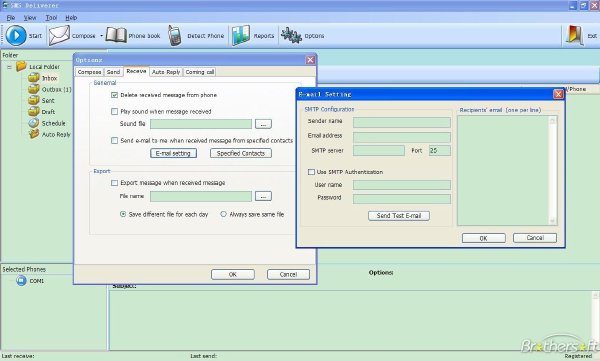Open the Phone book icon

click(x=116, y=35)
